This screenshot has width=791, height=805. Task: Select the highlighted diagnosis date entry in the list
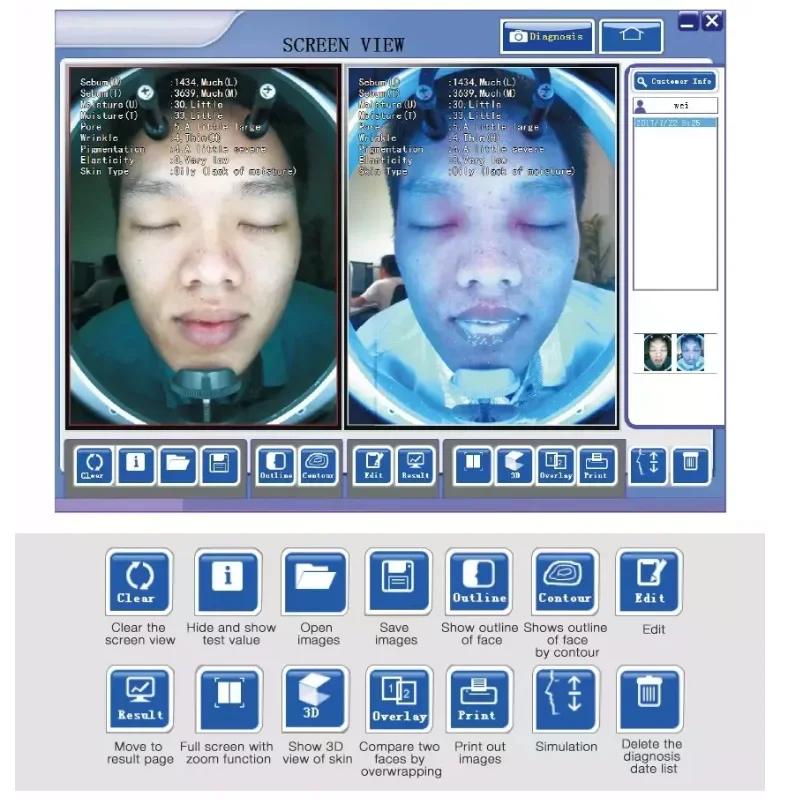click(x=675, y=123)
